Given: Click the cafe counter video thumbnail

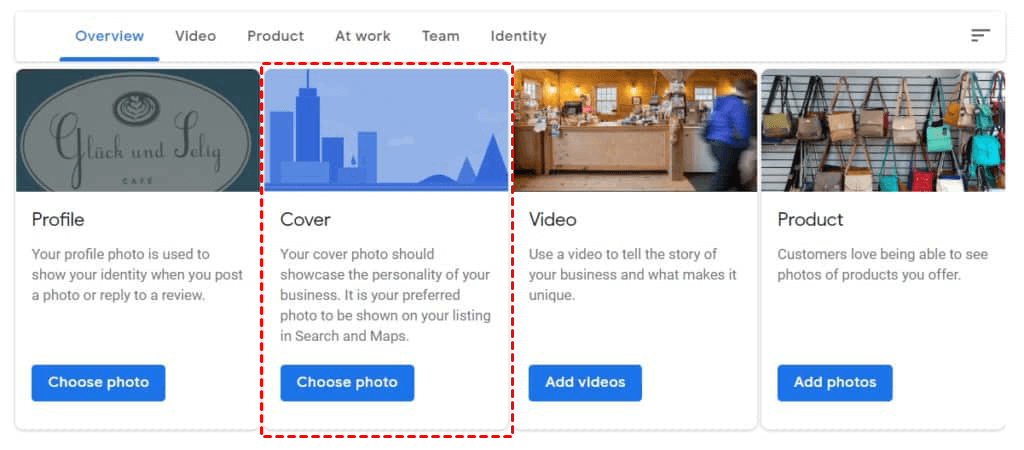Looking at the screenshot, I should 635,130.
